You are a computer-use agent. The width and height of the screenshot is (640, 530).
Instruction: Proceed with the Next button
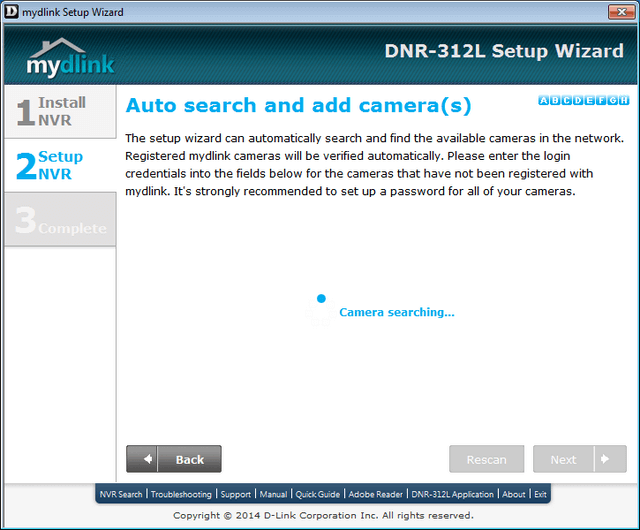[580, 459]
